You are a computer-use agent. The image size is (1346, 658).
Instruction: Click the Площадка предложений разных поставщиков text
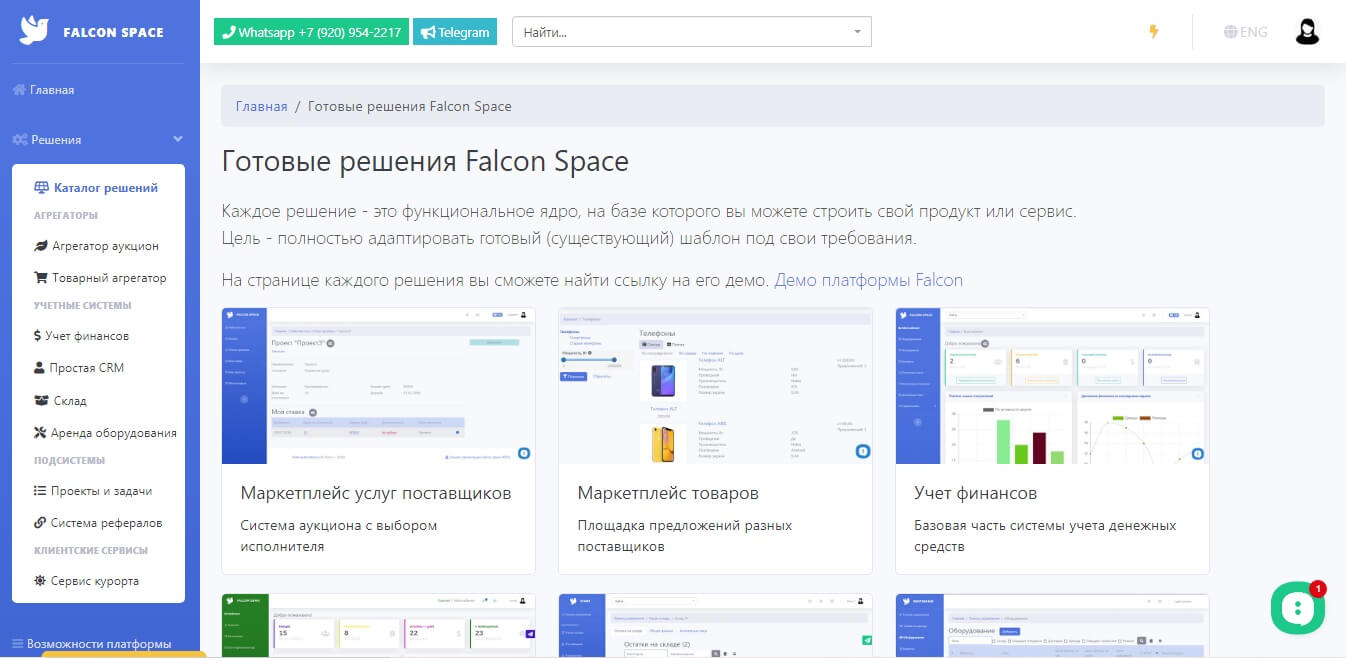click(x=685, y=536)
